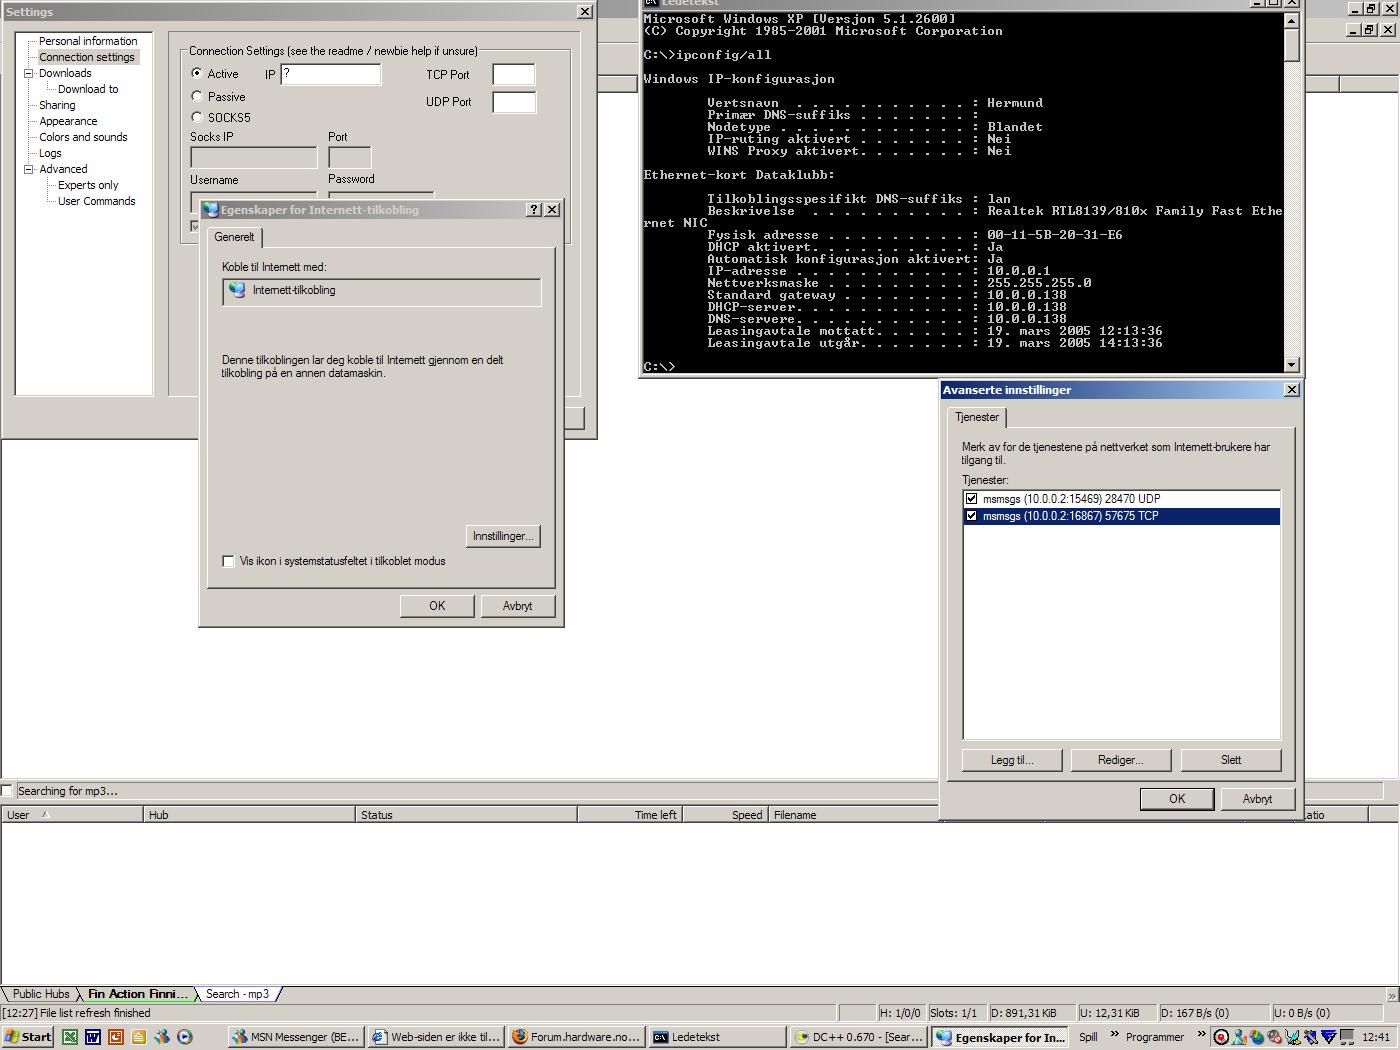Click the blue triangle tray icon
Image resolution: width=1400 pixels, height=1050 pixels.
(1329, 1037)
